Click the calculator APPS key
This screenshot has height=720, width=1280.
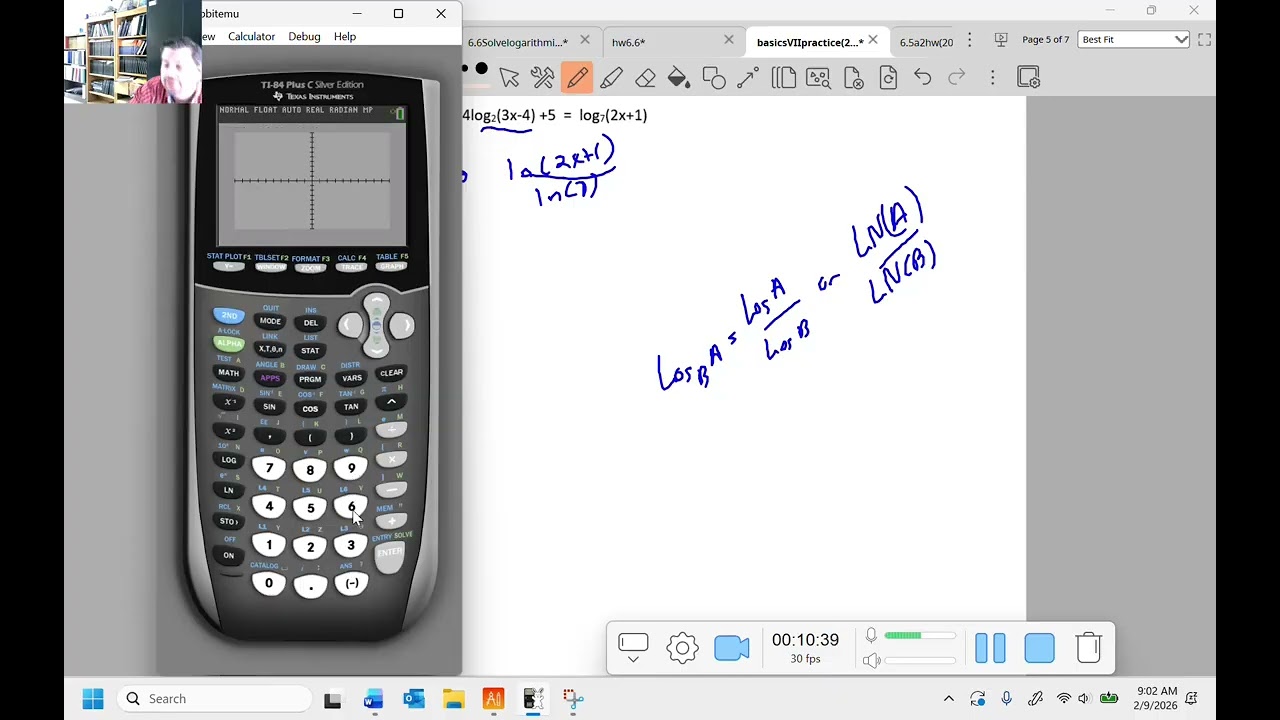[x=270, y=378]
